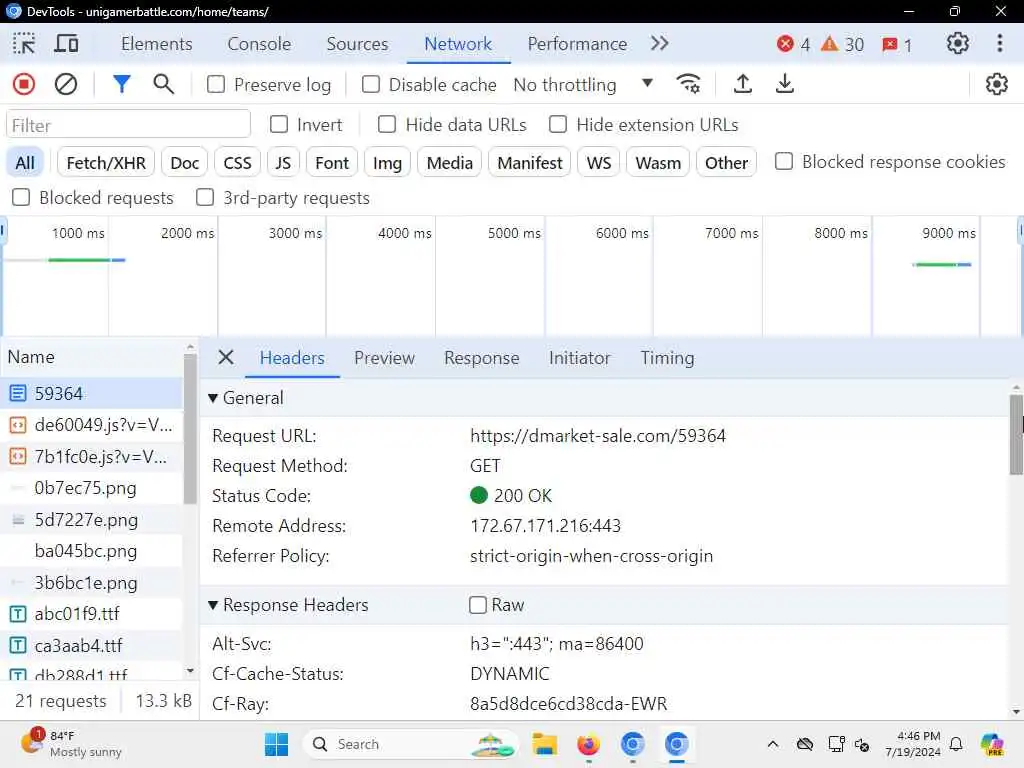Filter requests by Fetch/XHR
This screenshot has height=768, width=1024.
tap(106, 163)
